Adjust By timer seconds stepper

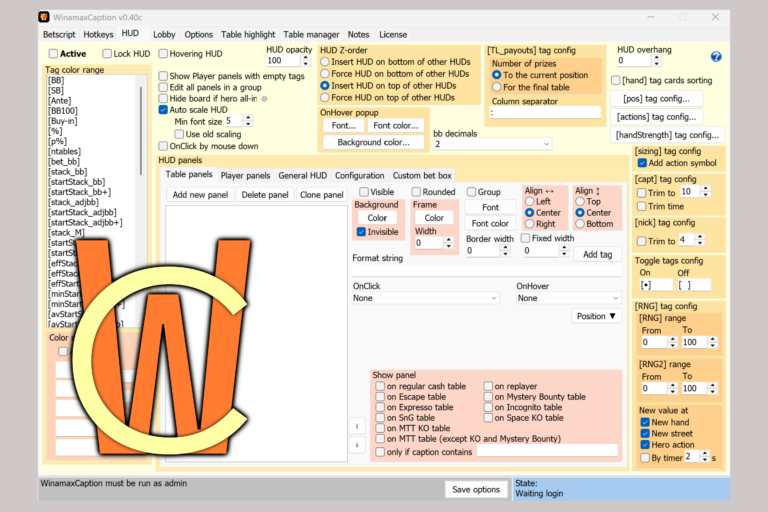pos(704,457)
